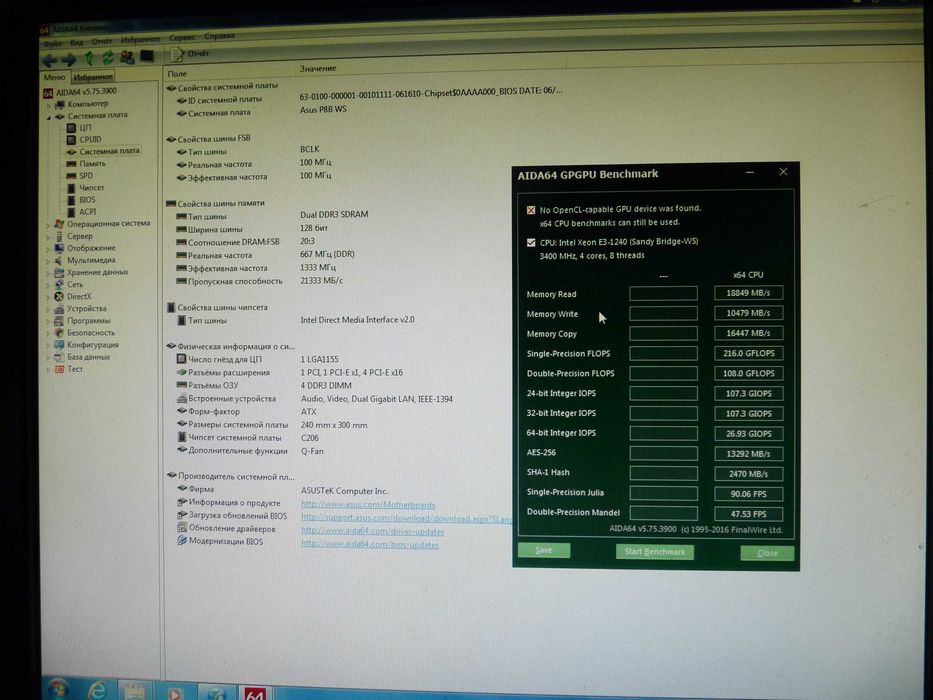Open the asus.com Motherboards link

368,505
